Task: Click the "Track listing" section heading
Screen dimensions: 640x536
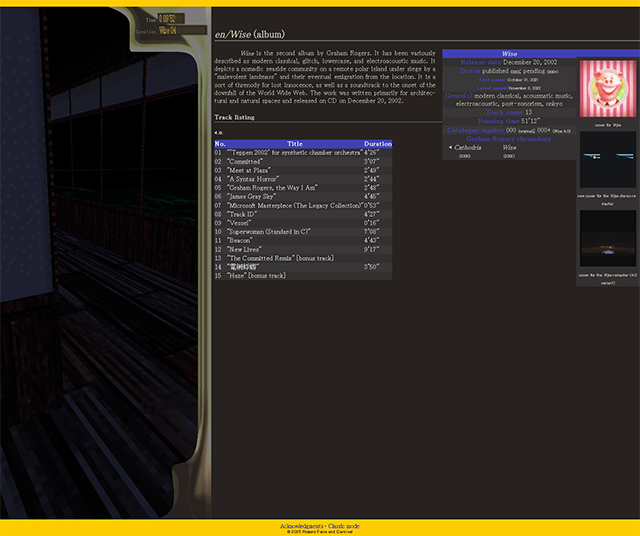Action: [x=238, y=118]
